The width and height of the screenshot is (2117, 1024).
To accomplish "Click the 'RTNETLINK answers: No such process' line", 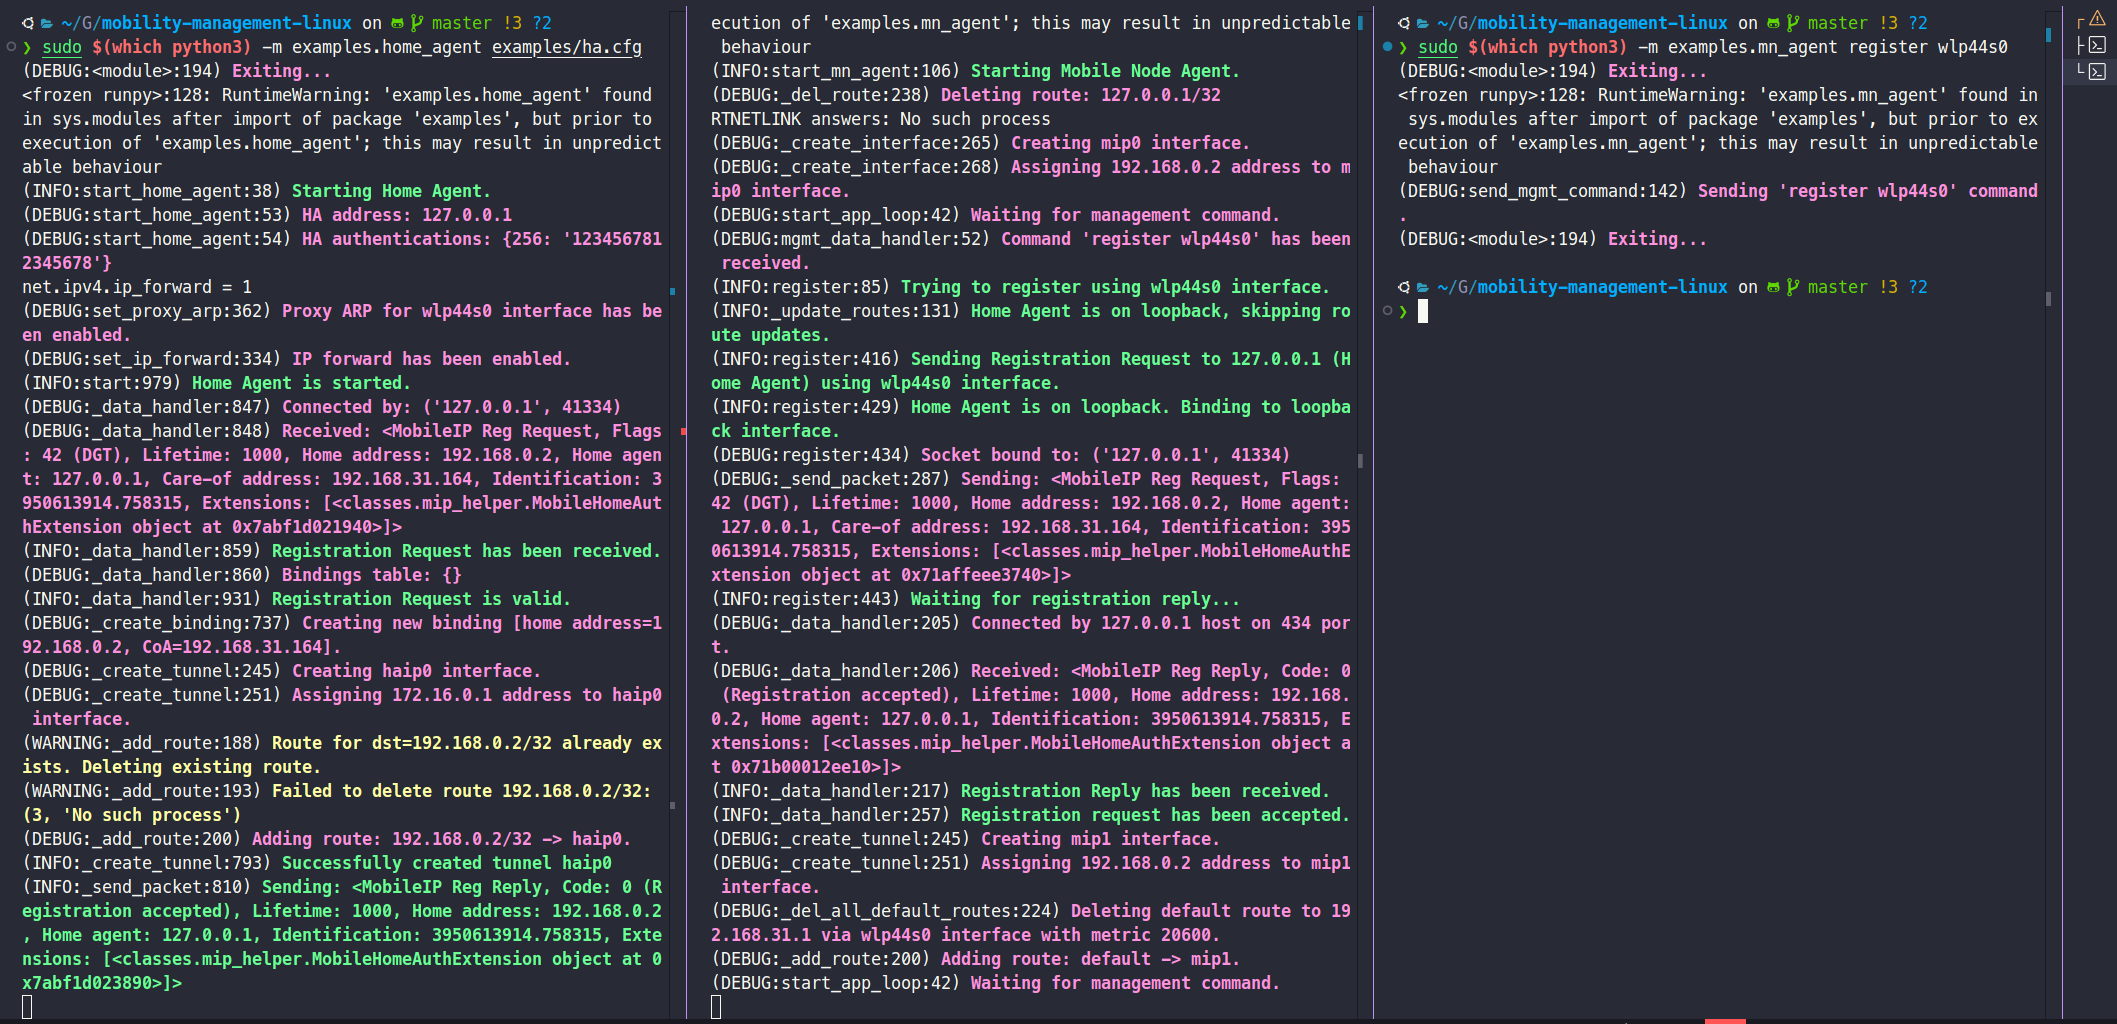I will 881,119.
